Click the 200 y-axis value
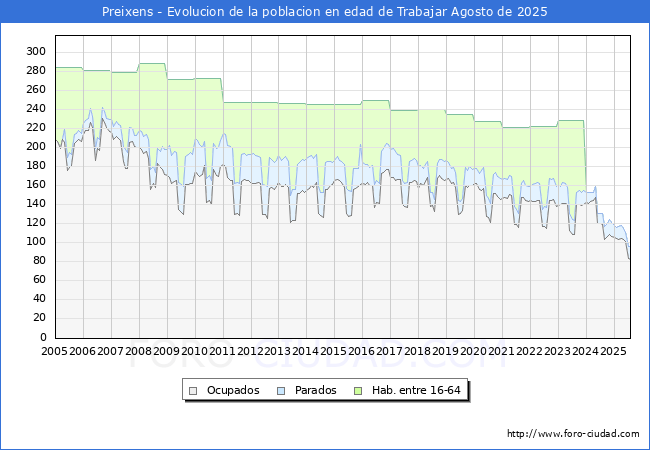650x450 pixels. 36,147
